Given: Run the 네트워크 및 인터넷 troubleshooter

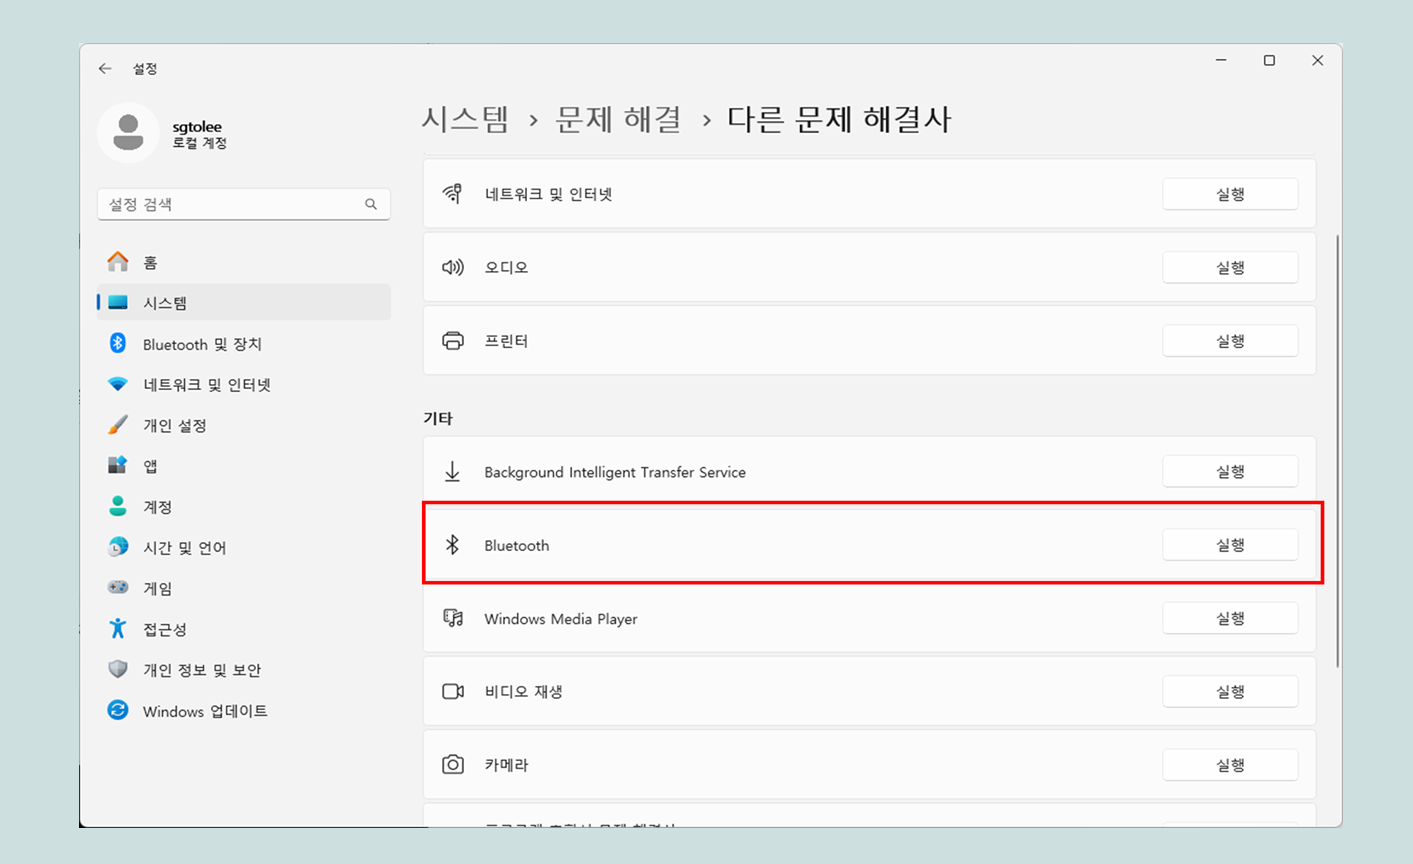Looking at the screenshot, I should coord(1230,194).
